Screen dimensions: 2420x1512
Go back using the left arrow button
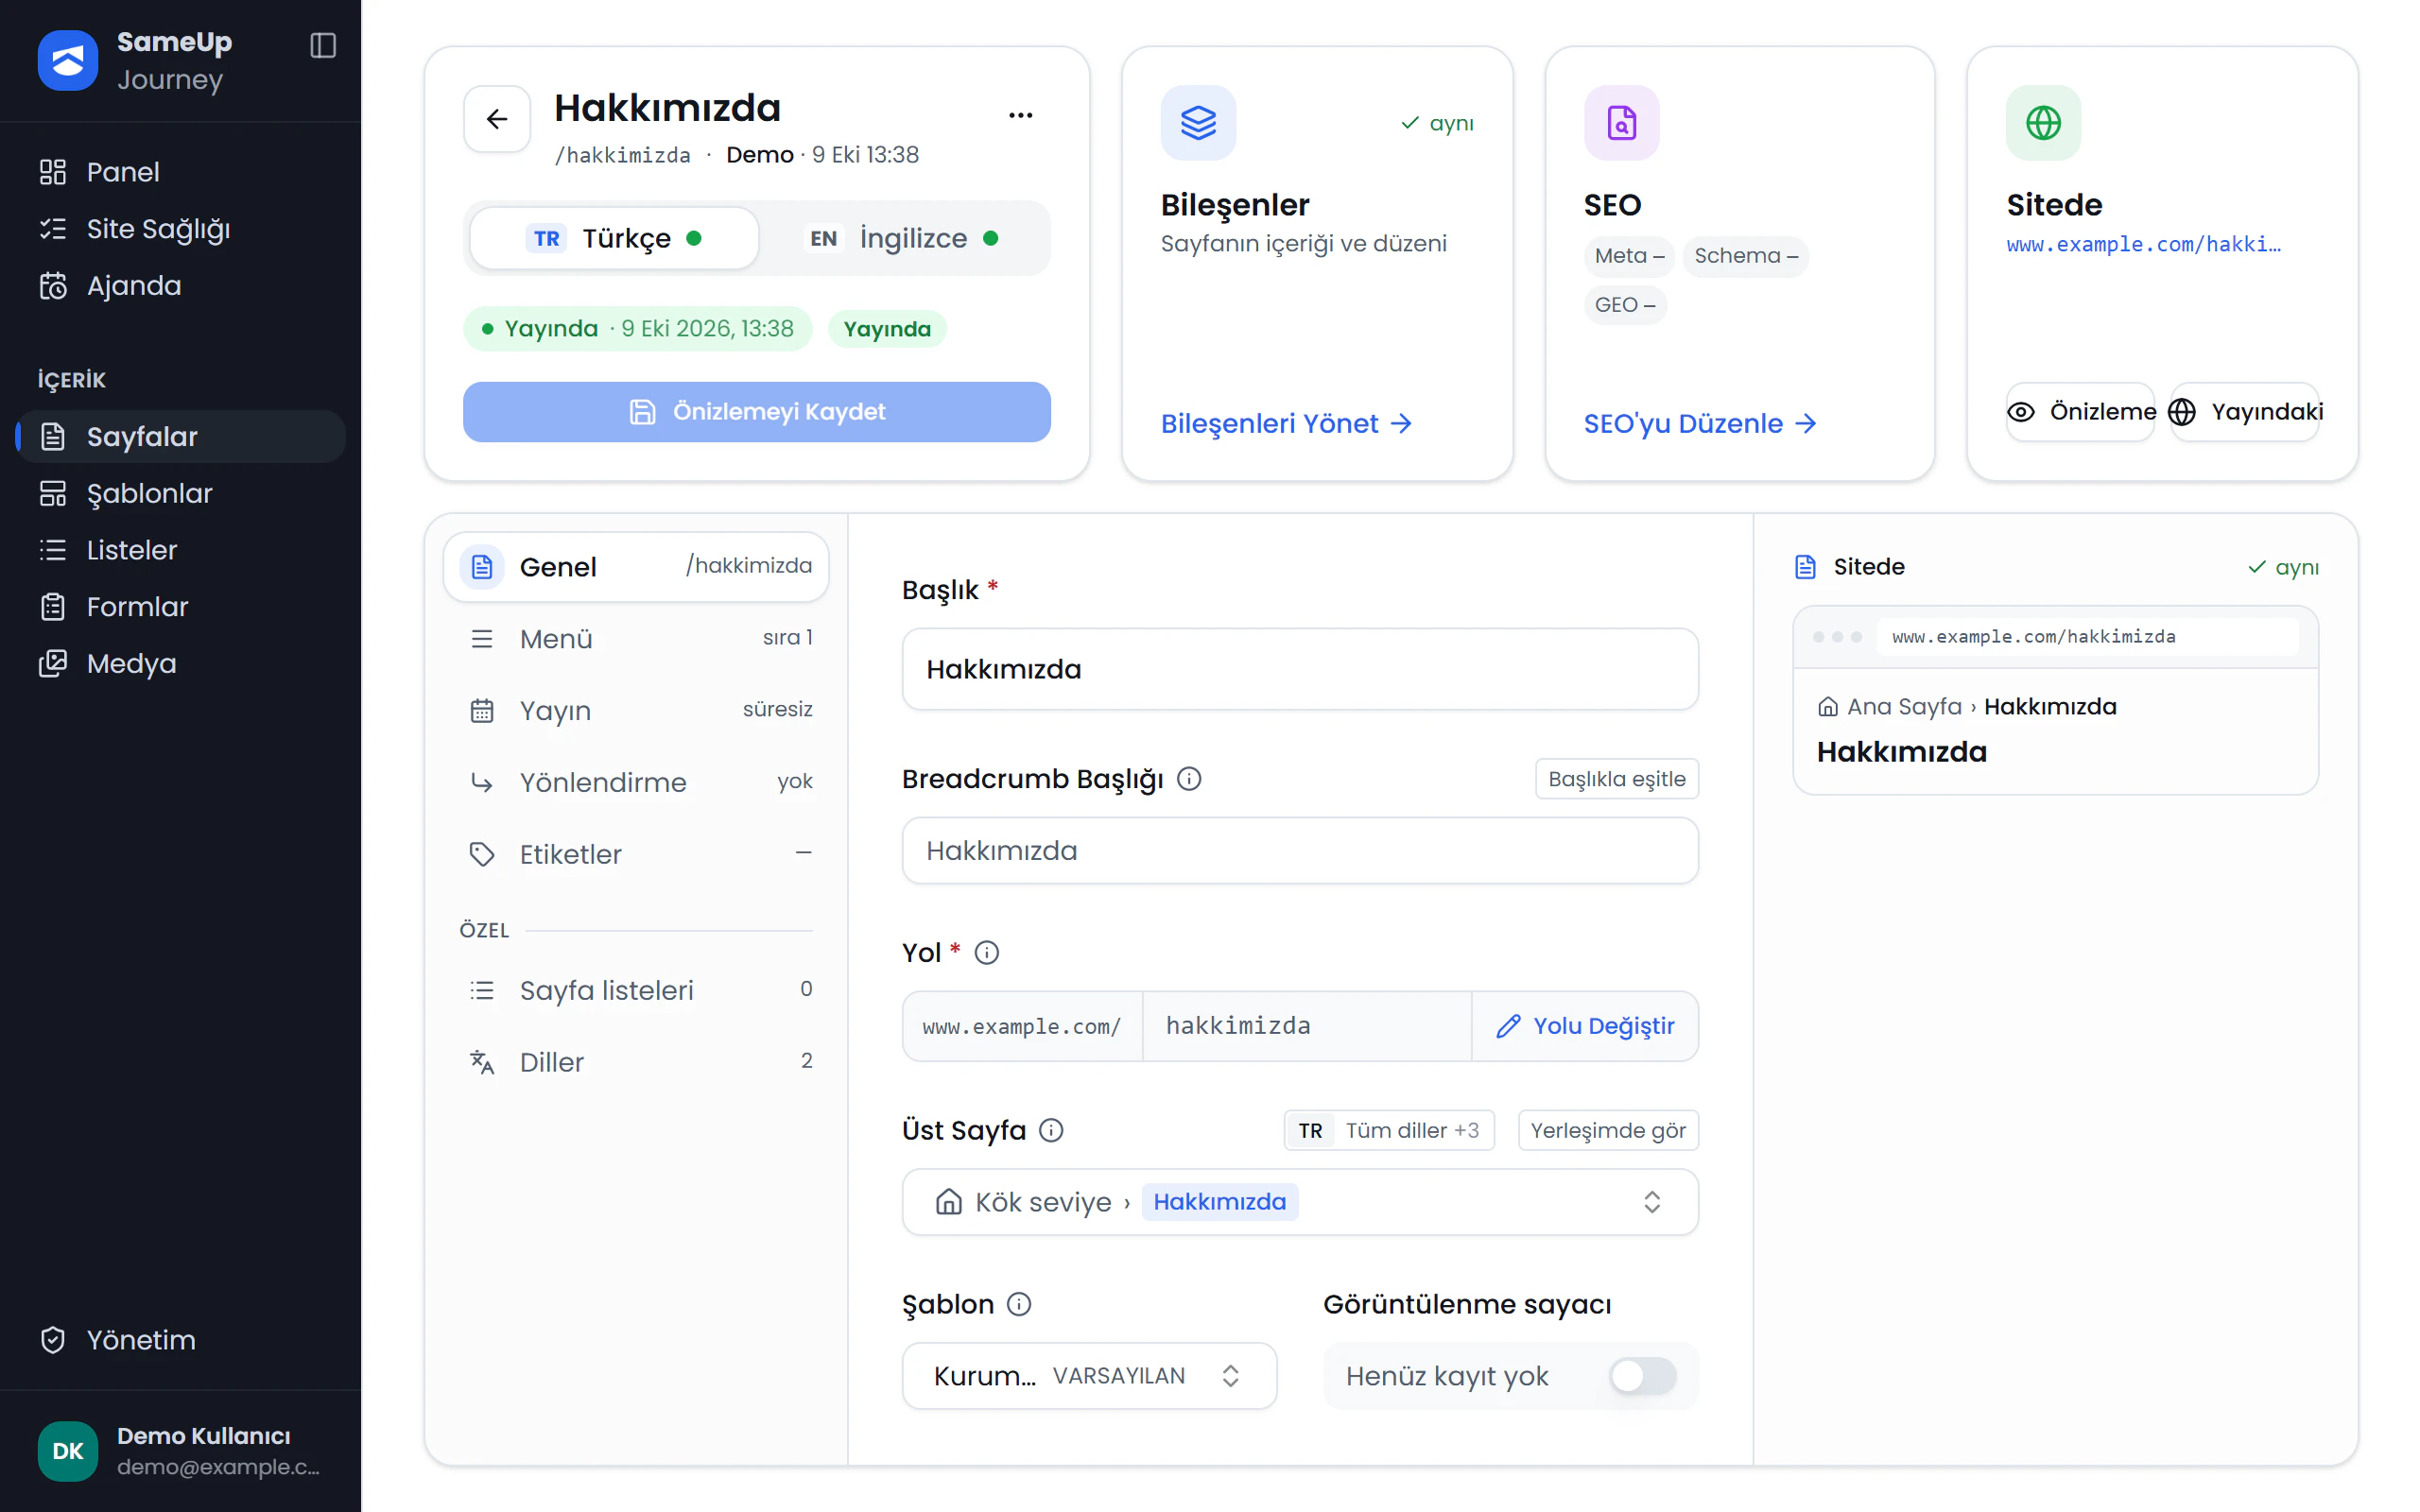coord(497,119)
